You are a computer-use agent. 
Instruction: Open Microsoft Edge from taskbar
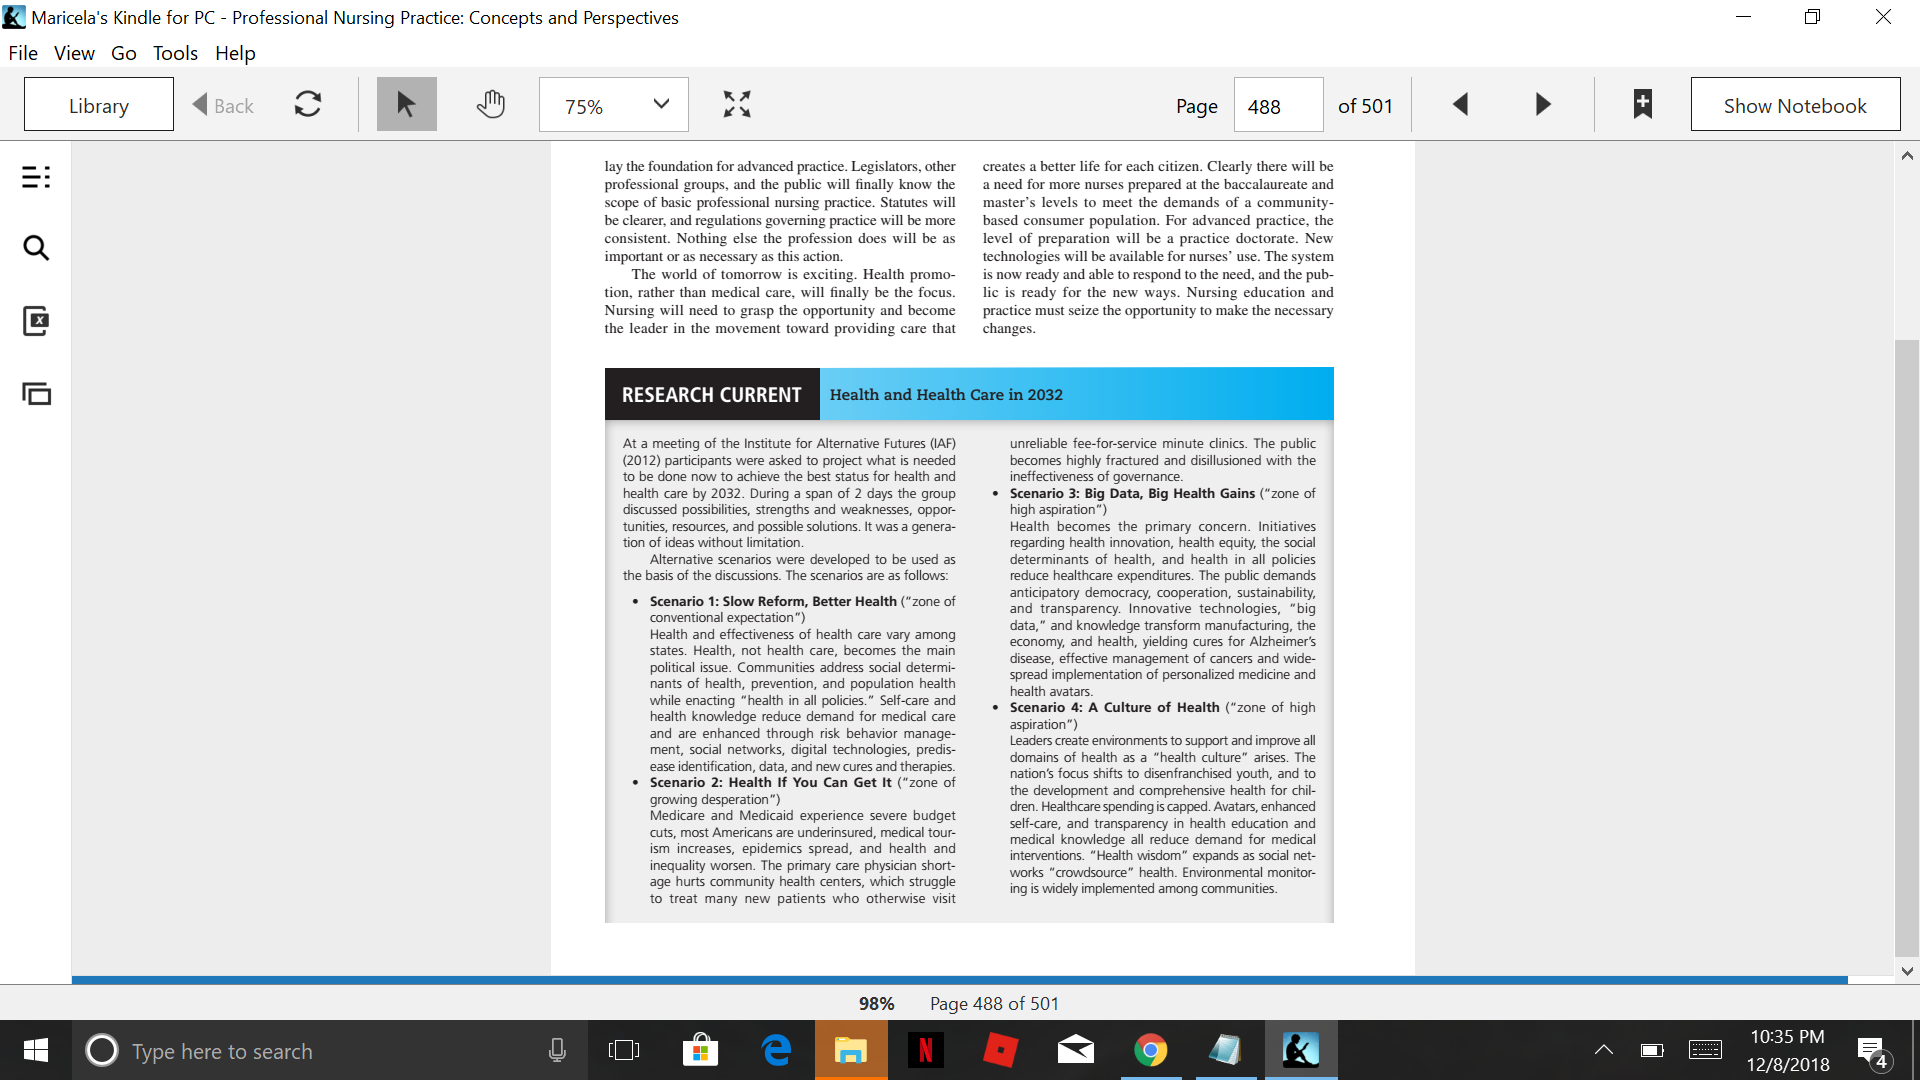pyautogui.click(x=776, y=1050)
